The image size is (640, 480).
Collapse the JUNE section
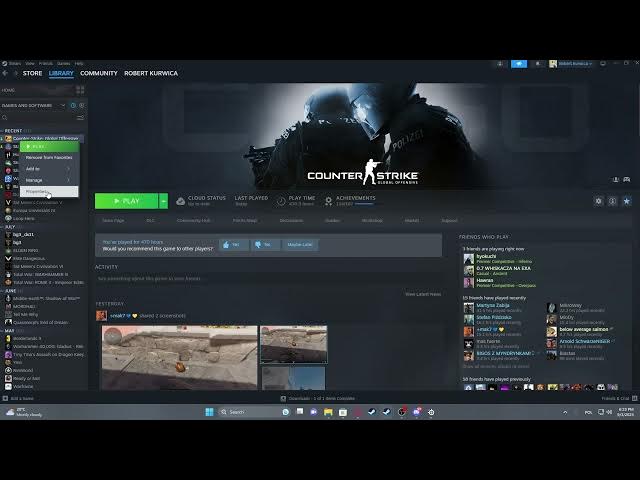coord(10,291)
